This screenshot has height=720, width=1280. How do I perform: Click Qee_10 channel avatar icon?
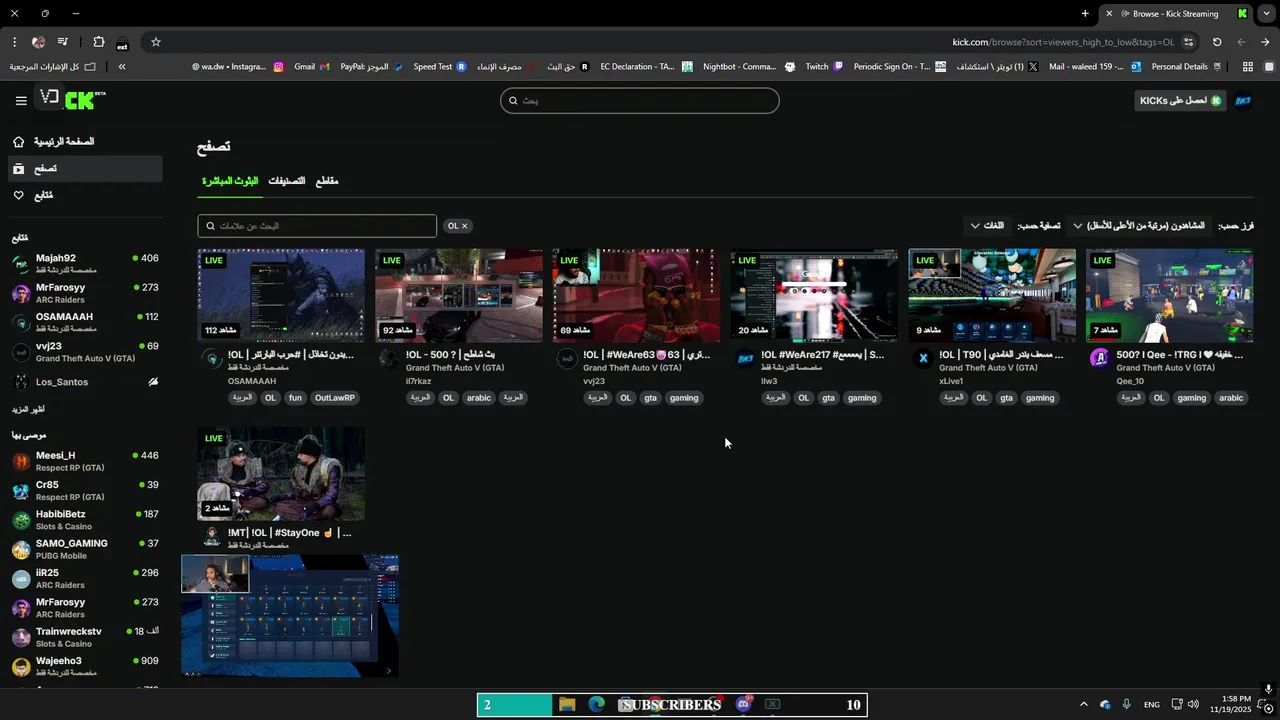click(x=1099, y=359)
